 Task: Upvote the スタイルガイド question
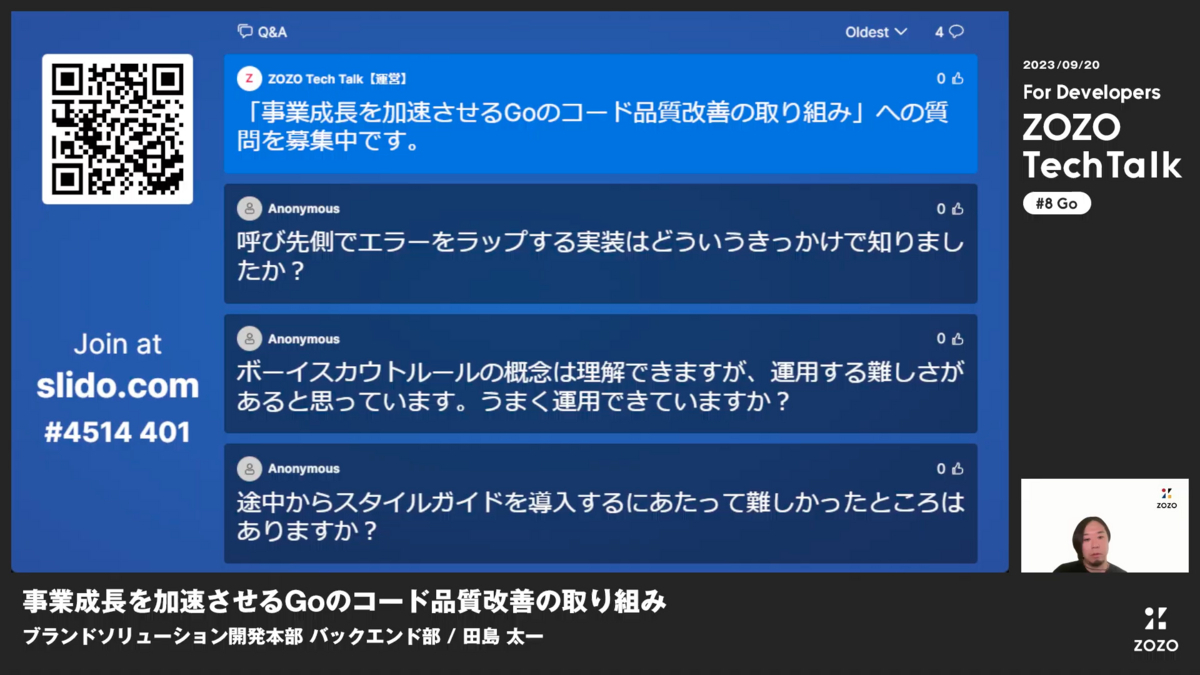tap(957, 469)
